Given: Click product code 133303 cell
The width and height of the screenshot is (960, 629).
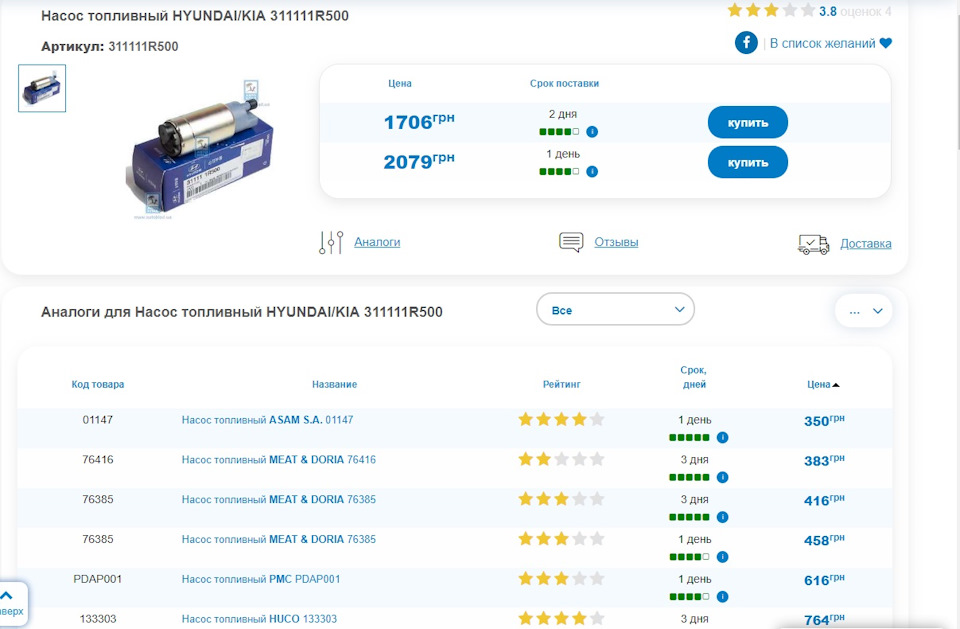Looking at the screenshot, I should (98, 619).
